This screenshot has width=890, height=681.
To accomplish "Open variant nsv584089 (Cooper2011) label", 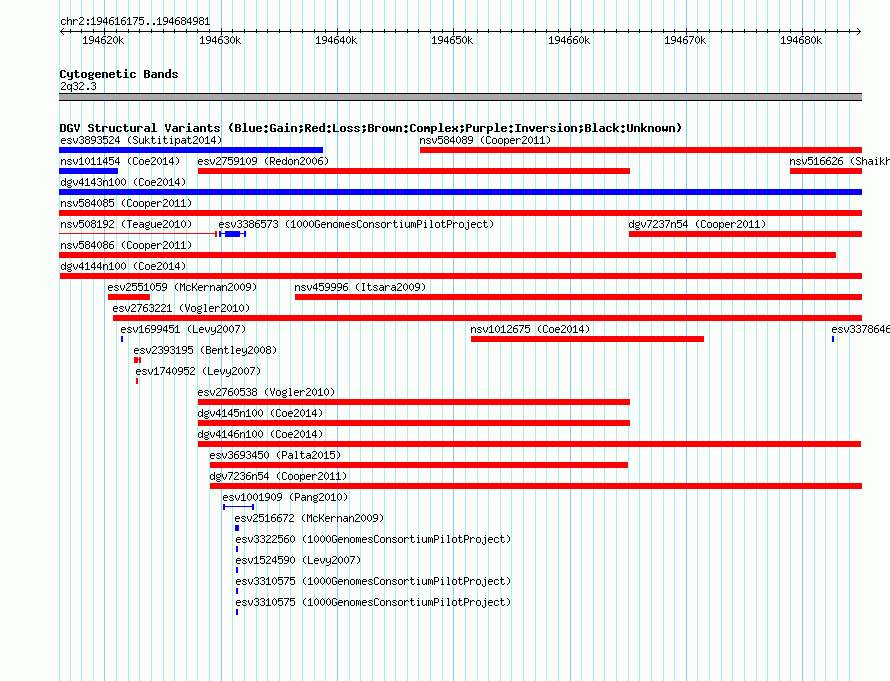I will (485, 140).
